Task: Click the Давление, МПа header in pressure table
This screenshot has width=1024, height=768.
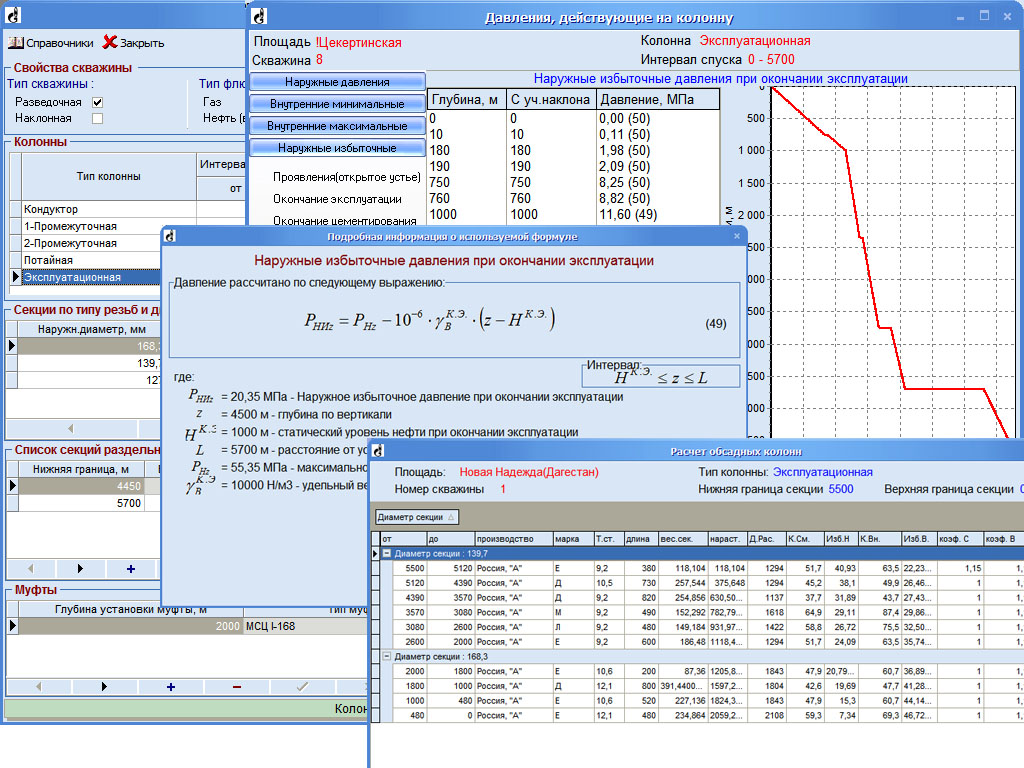Action: 658,99
